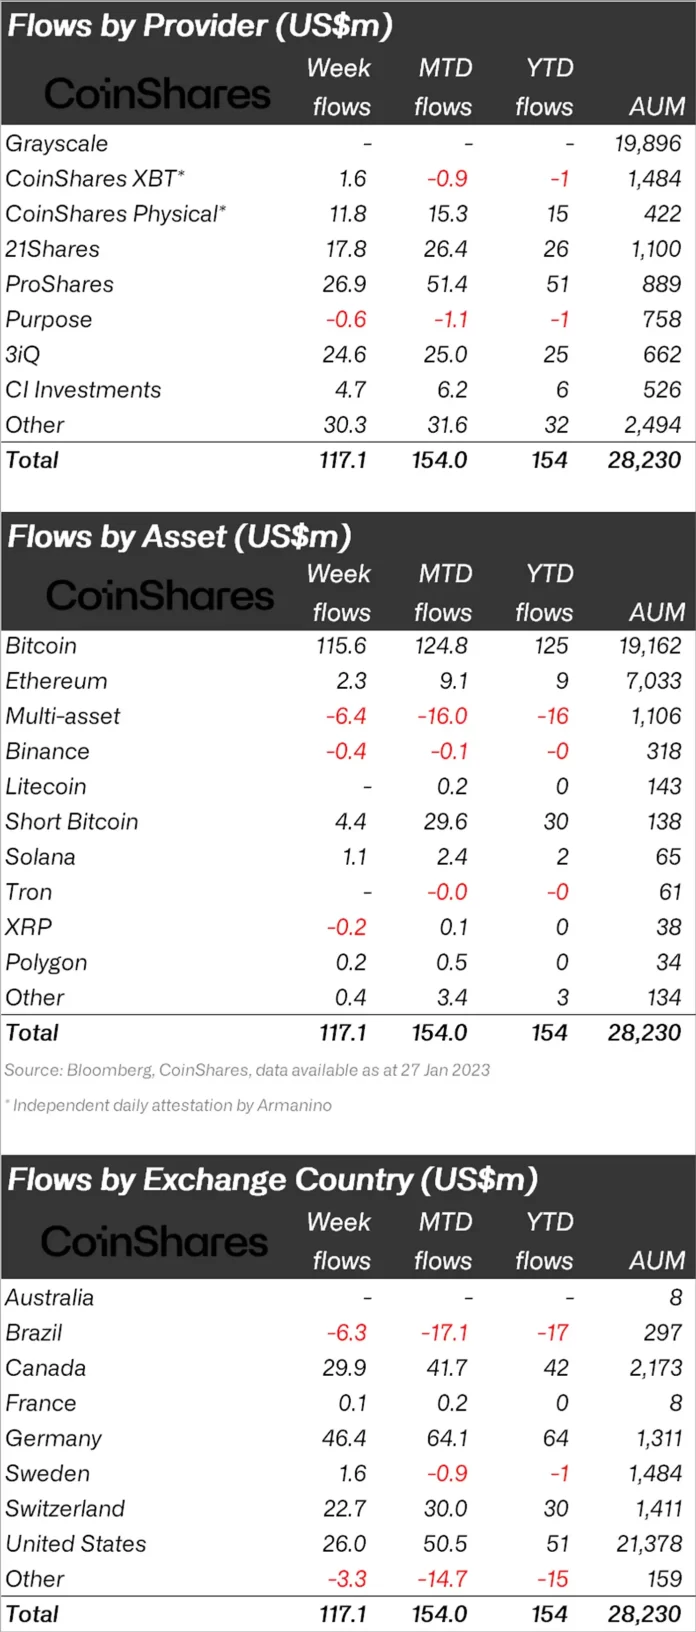This screenshot has height=1632, width=696.
Task: Click the Flows by Exchange Country heading
Action: pos(272,1180)
